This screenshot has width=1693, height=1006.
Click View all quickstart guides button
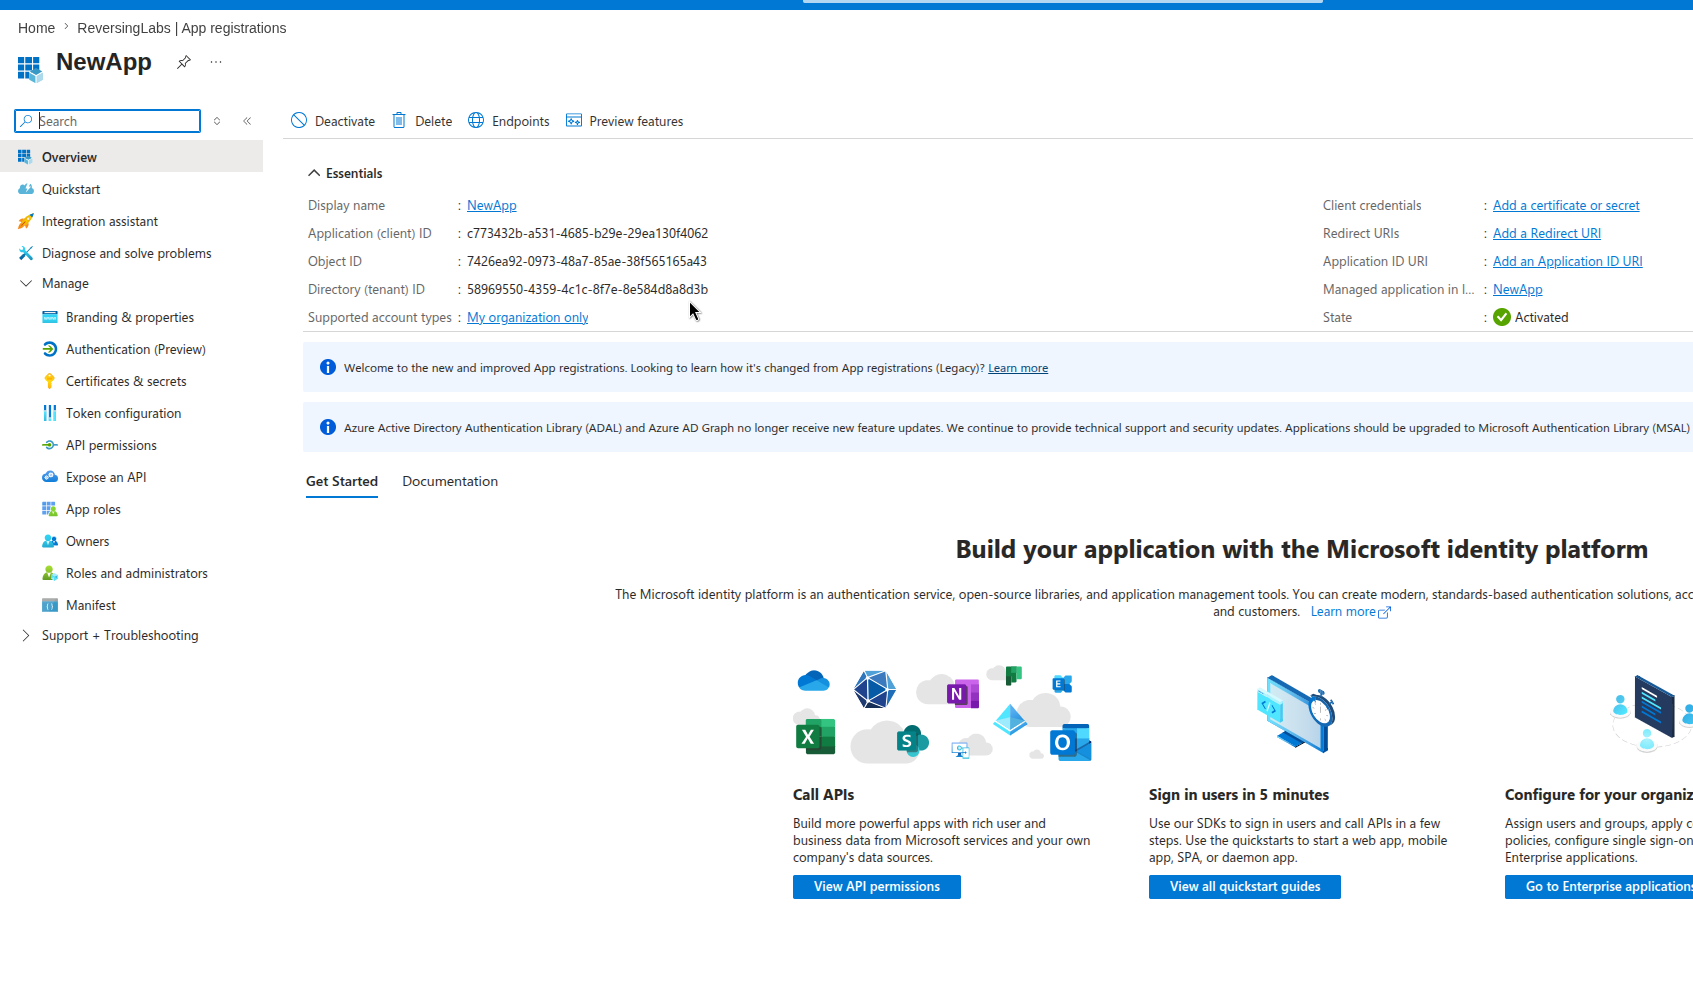1245,887
